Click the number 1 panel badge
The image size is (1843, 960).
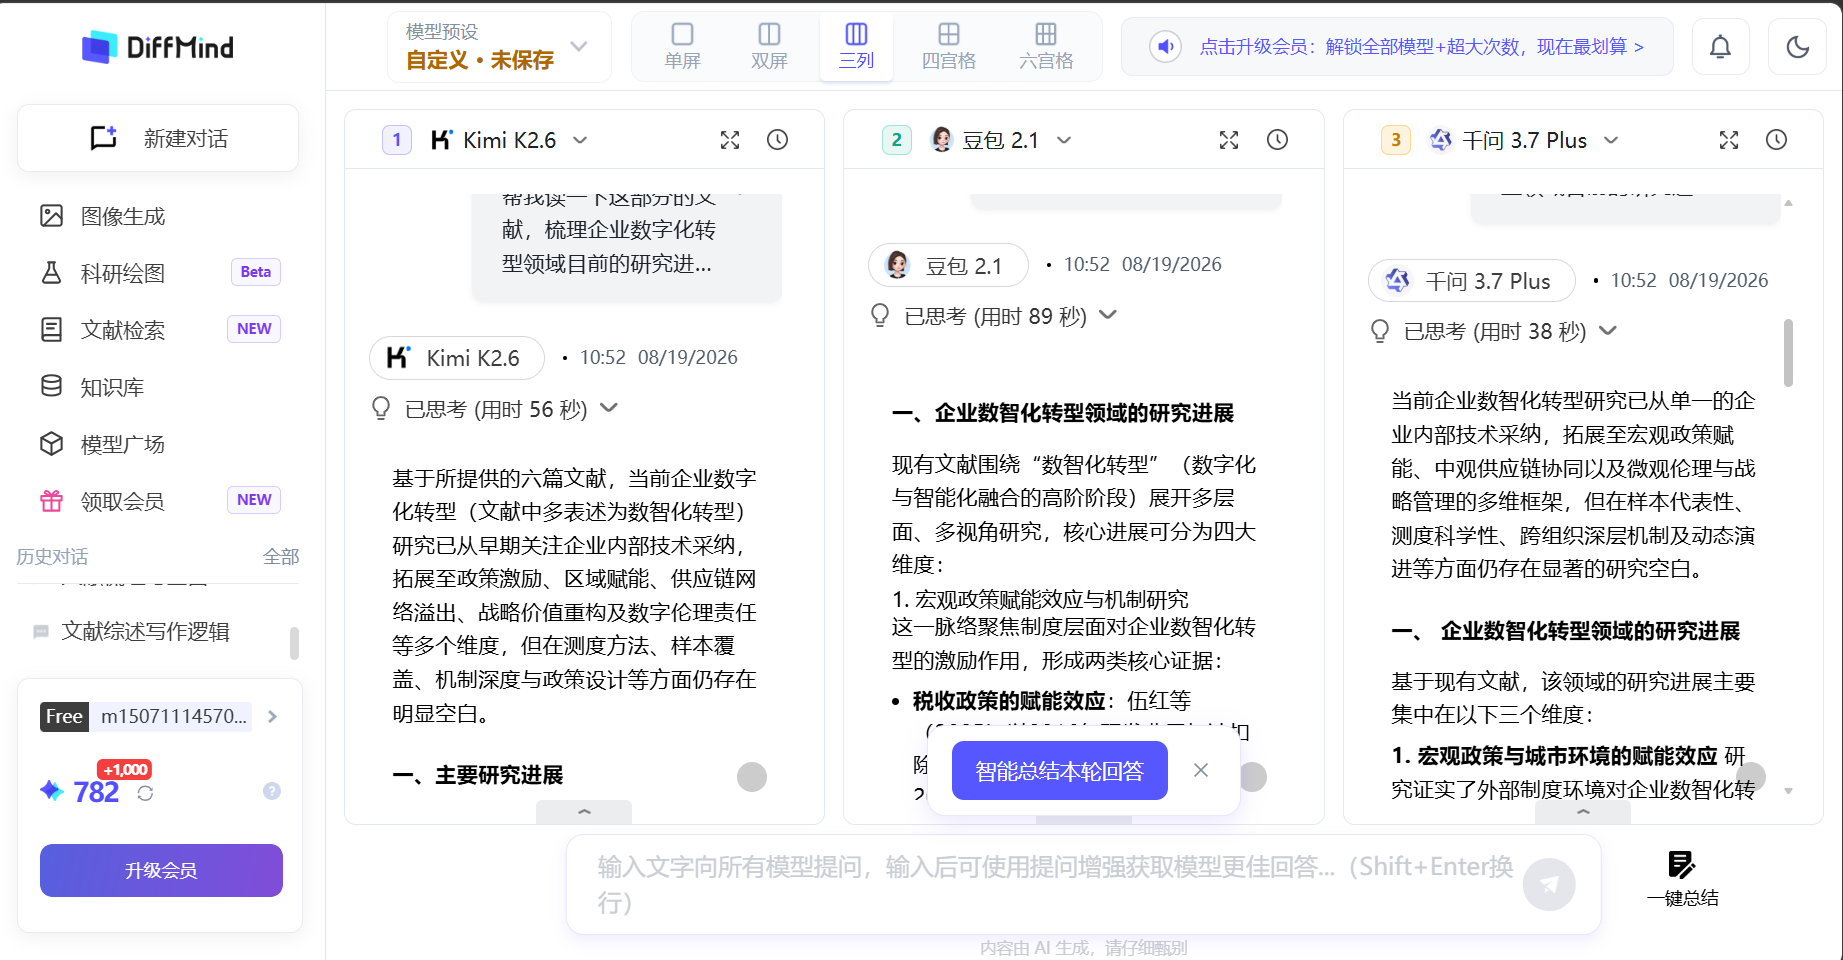pyautogui.click(x=397, y=140)
